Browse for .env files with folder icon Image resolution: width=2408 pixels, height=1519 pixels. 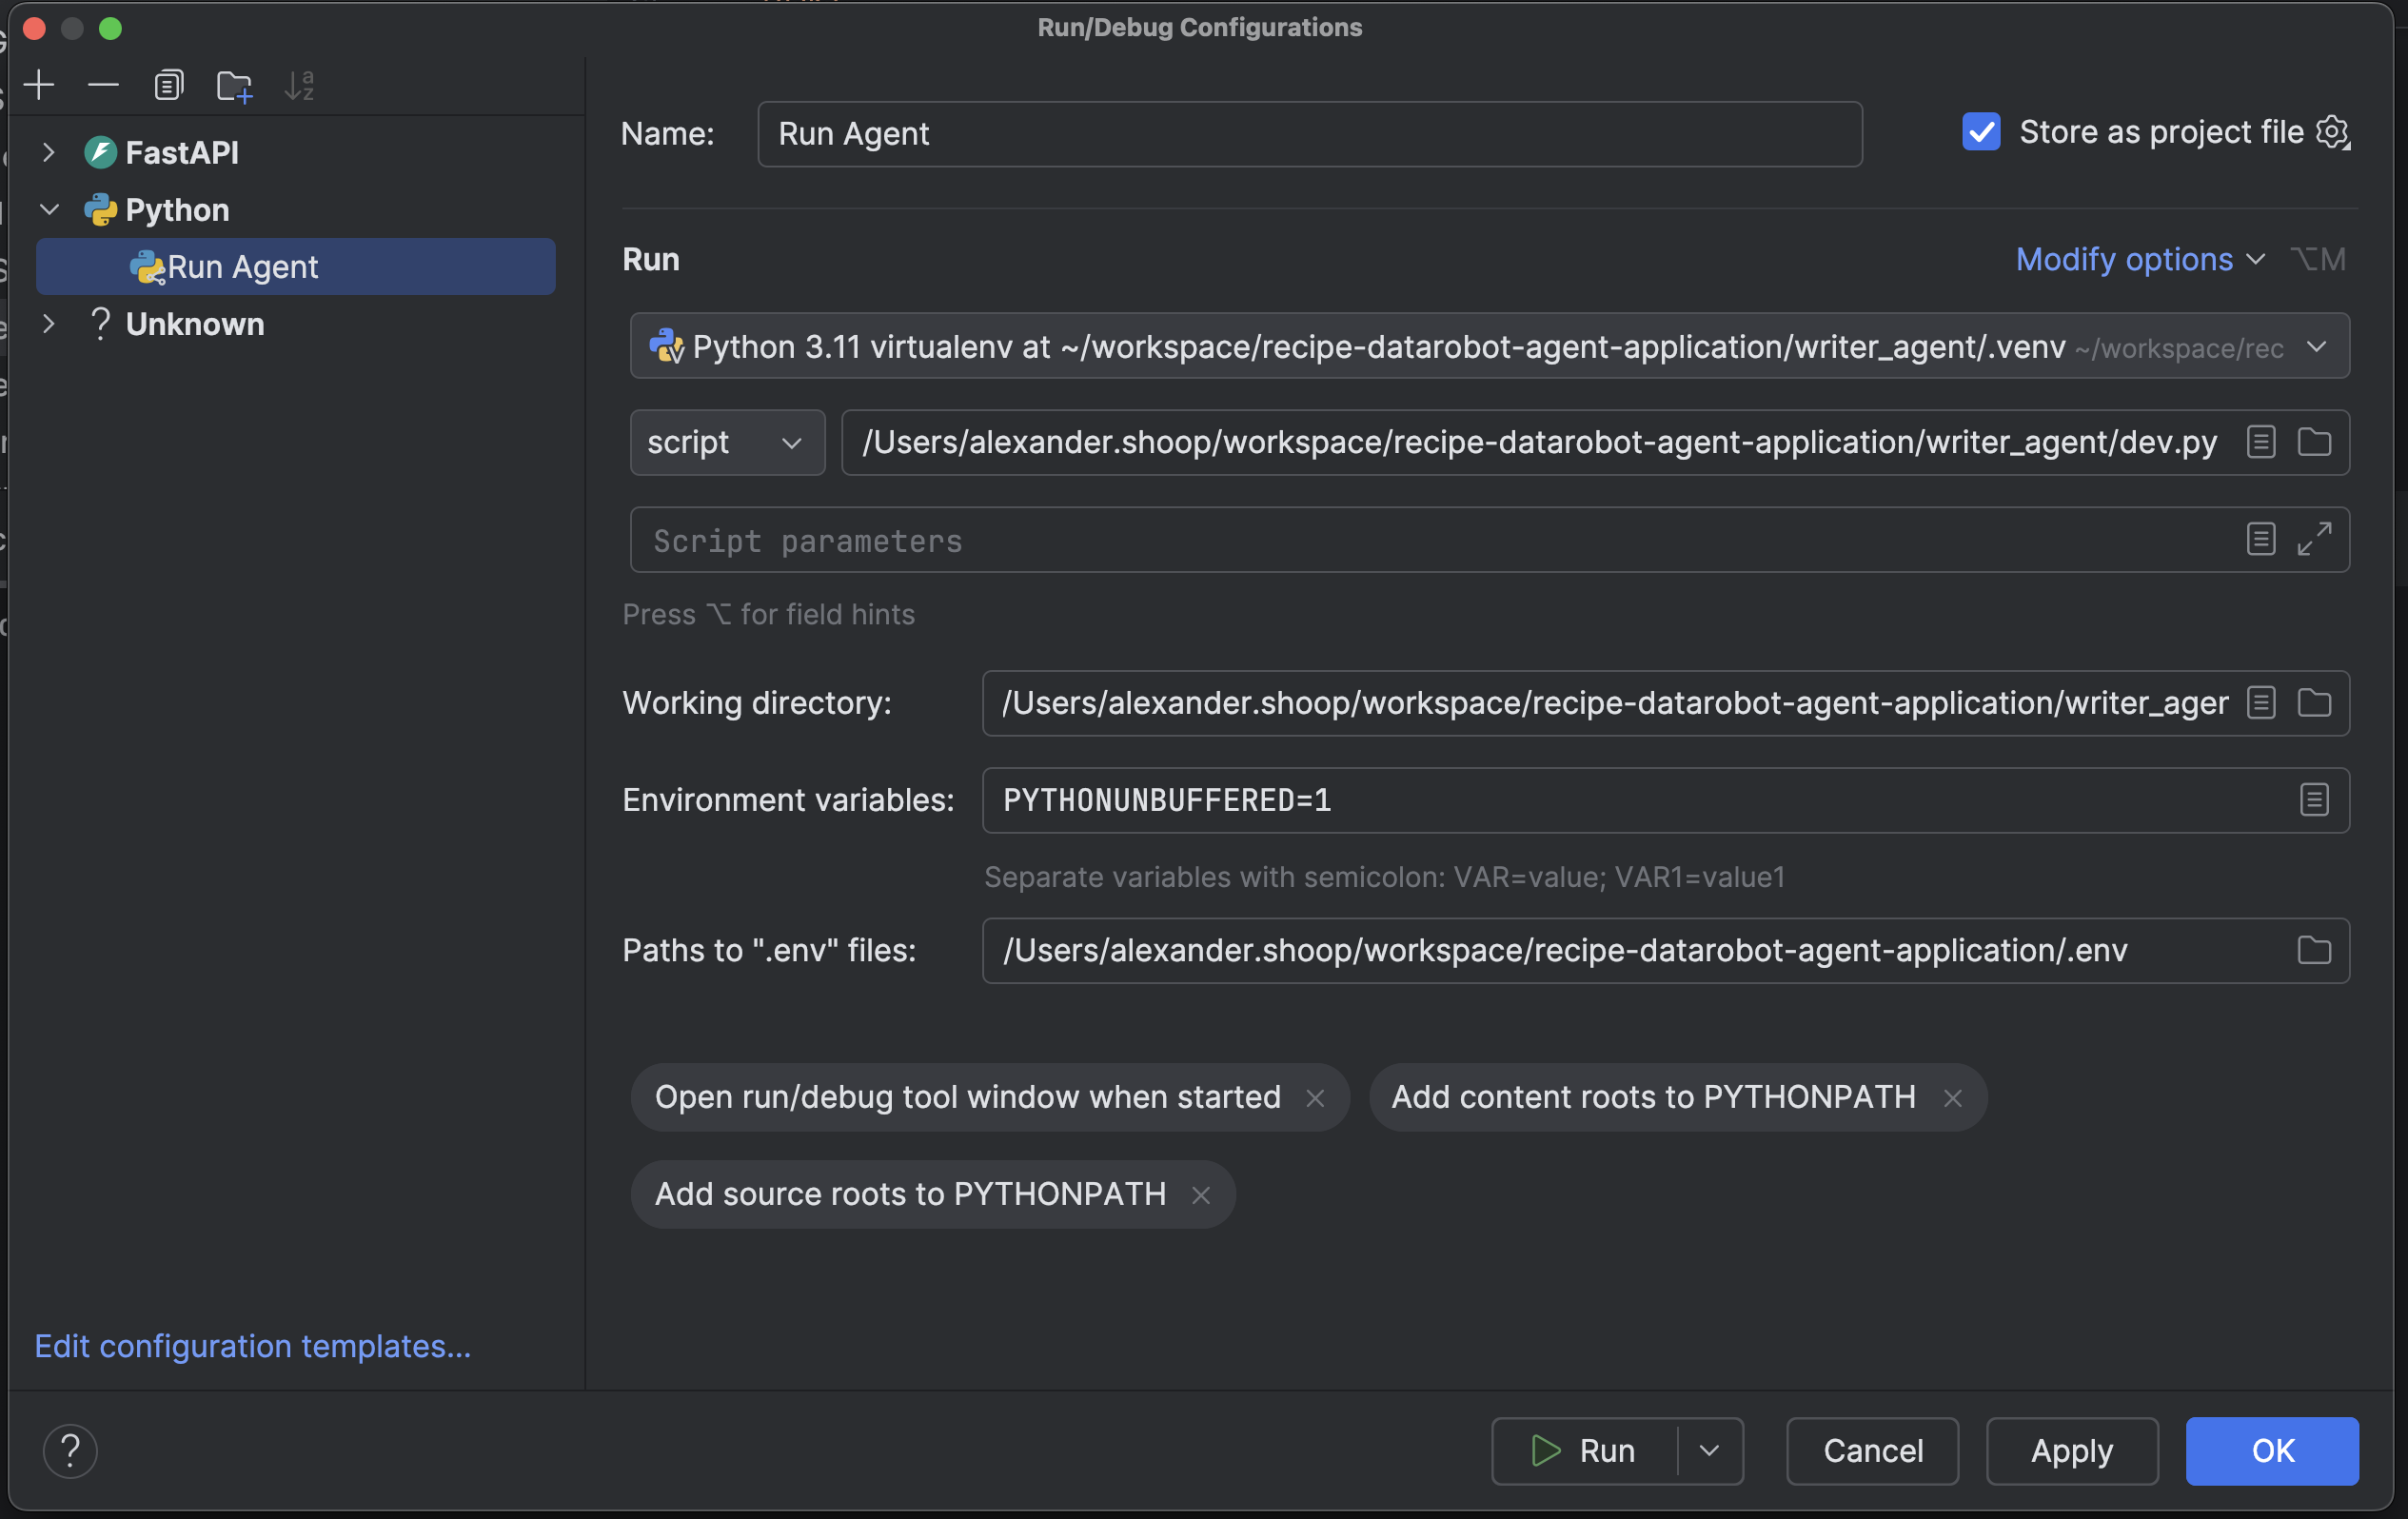coord(2314,950)
